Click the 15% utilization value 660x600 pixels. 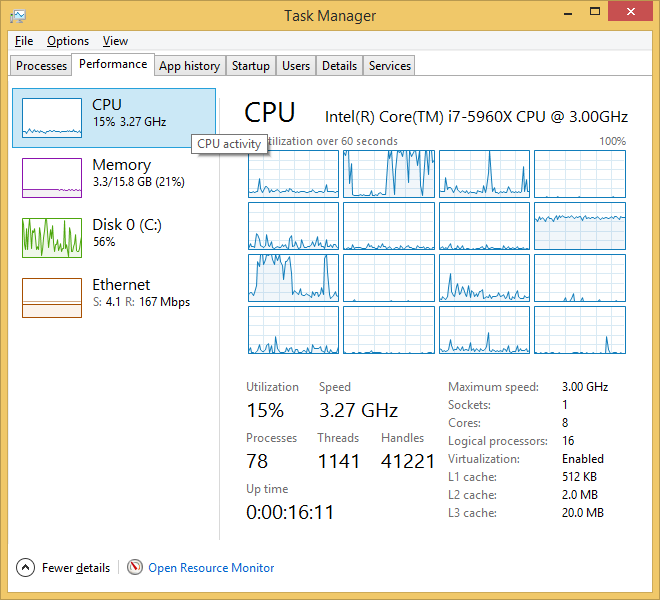point(265,410)
